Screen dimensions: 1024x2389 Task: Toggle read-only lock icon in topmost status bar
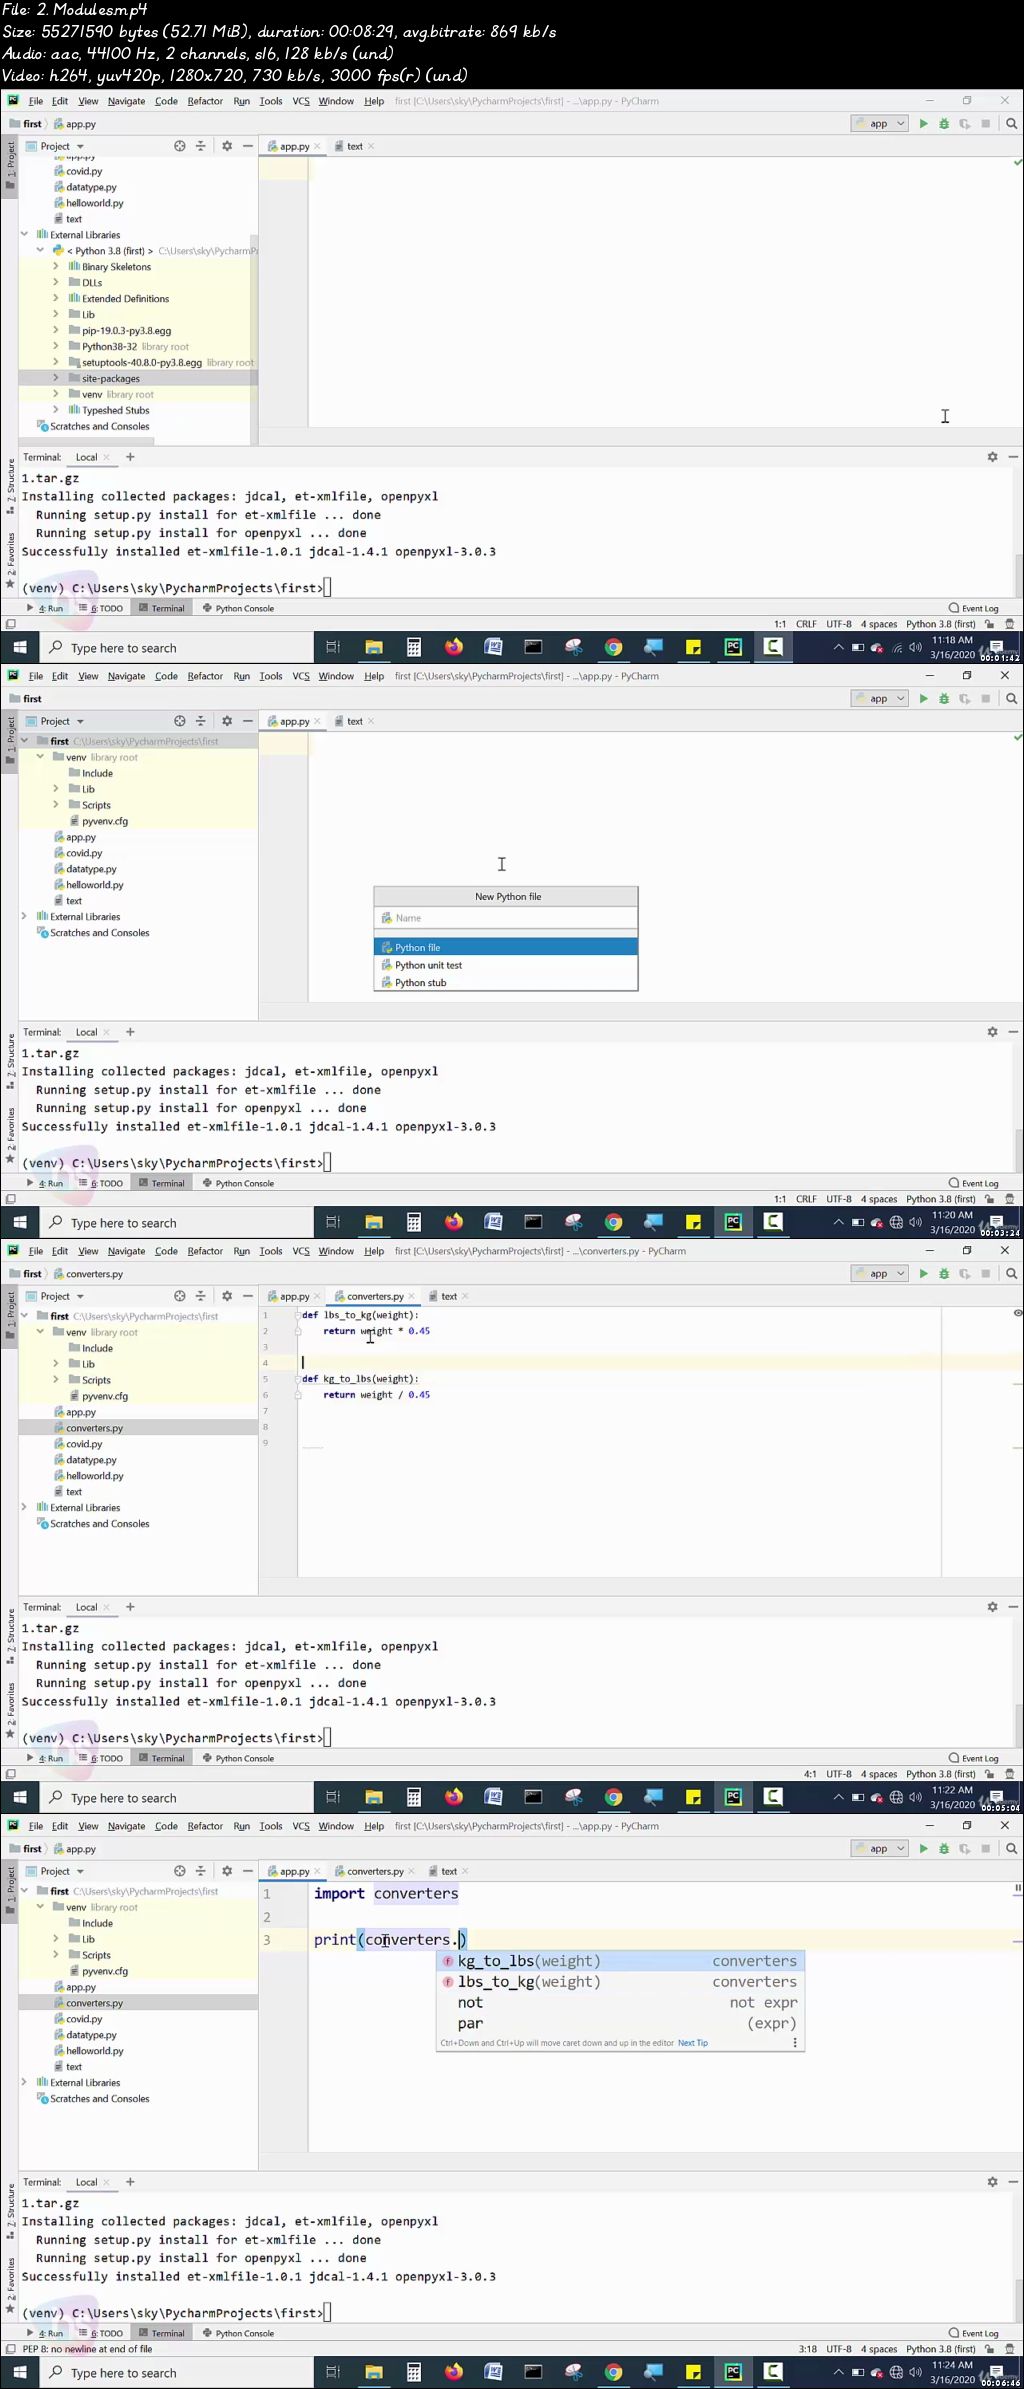coord(990,624)
